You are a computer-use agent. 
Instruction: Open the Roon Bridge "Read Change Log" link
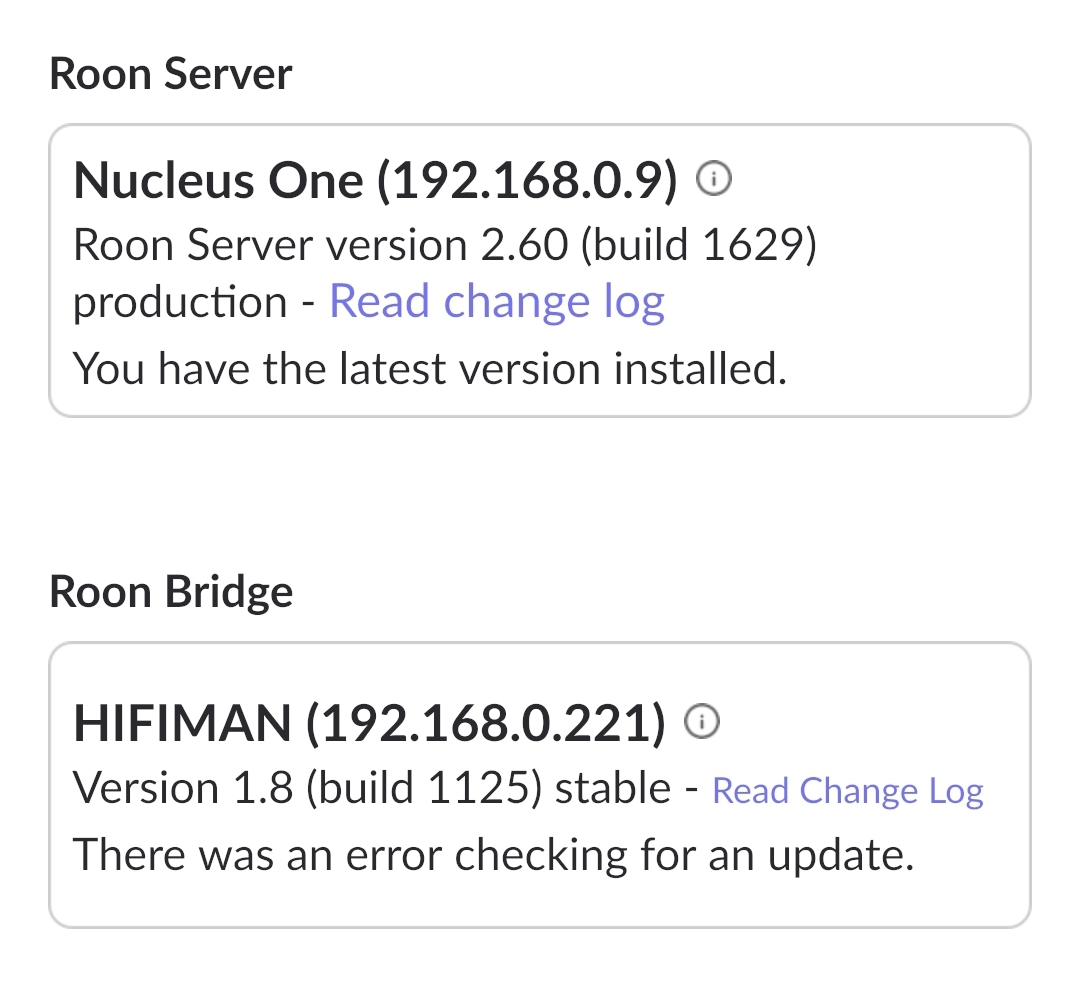click(x=848, y=791)
